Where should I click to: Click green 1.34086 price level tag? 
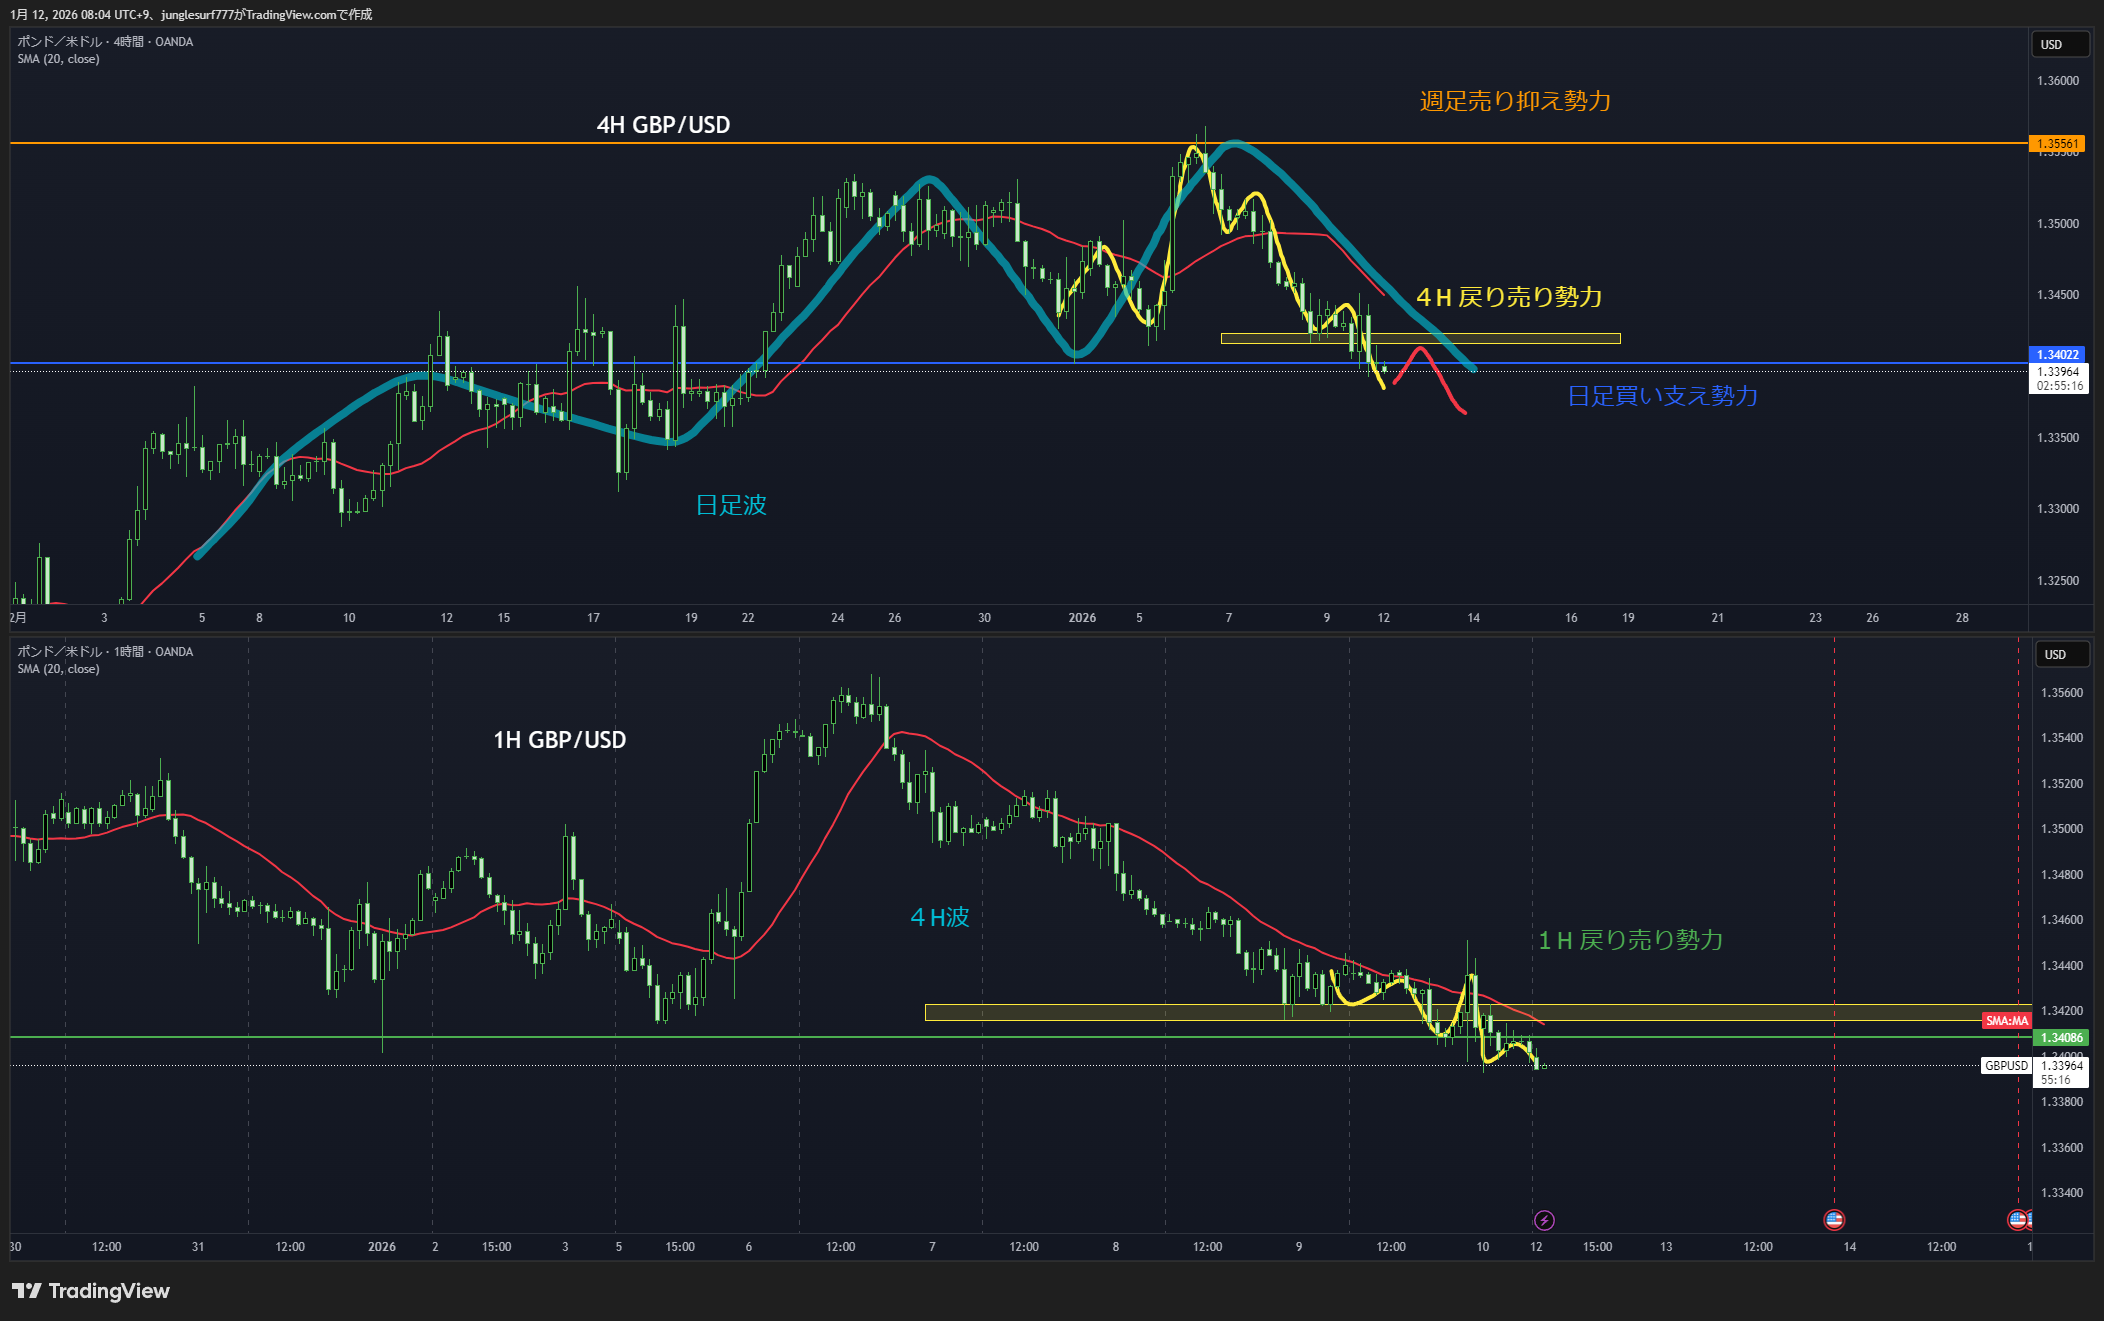(x=2061, y=1038)
